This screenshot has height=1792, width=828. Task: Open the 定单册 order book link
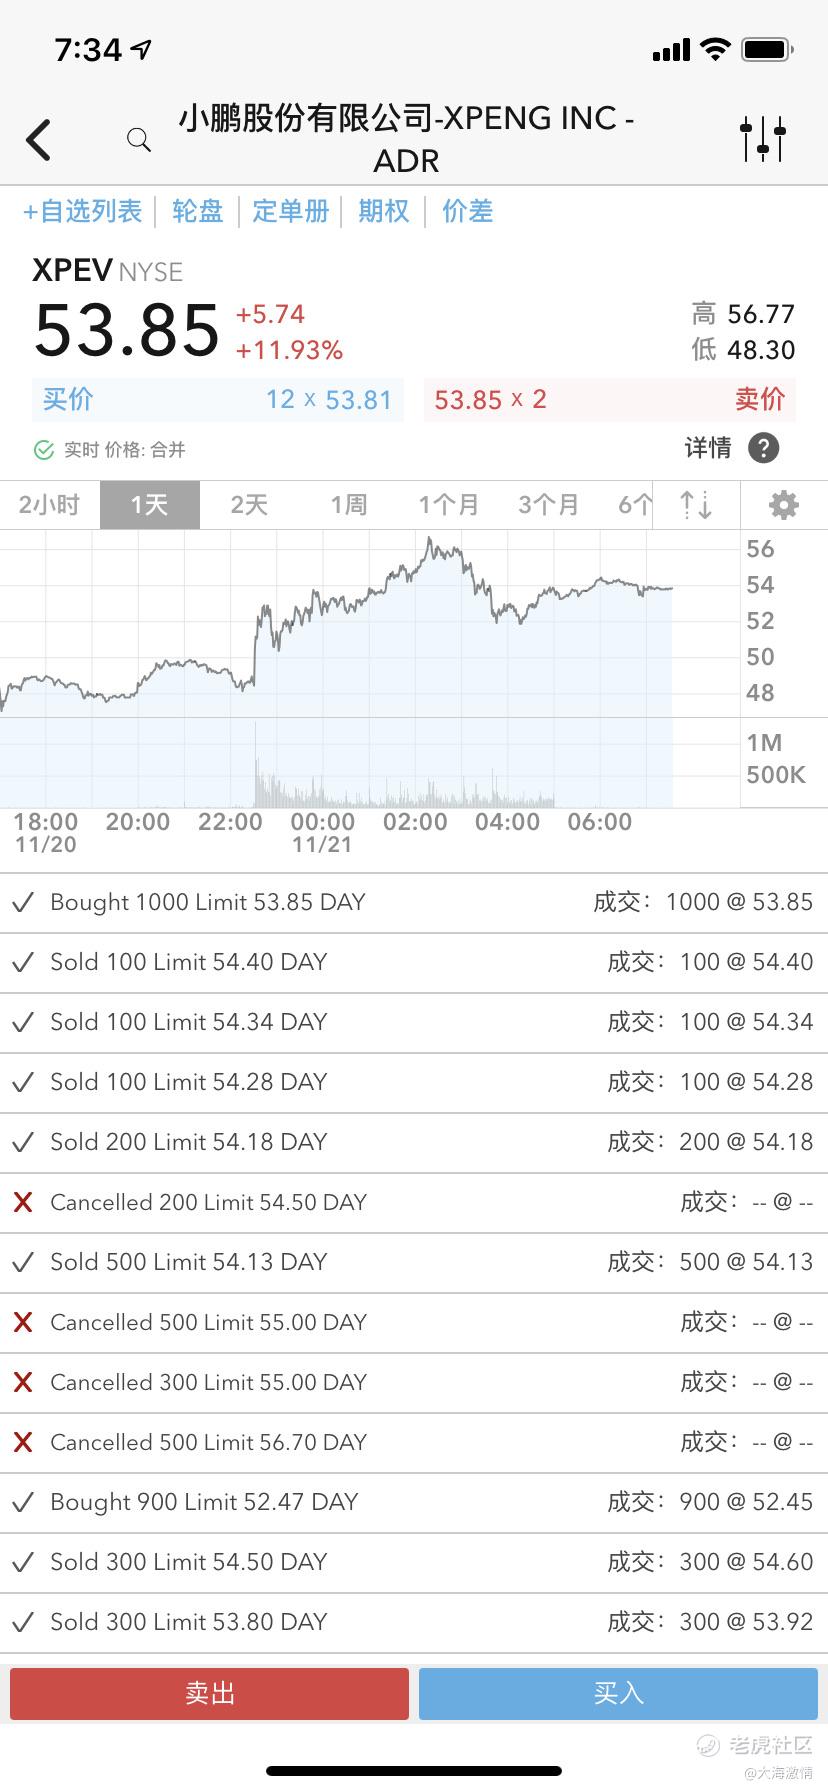[x=291, y=211]
